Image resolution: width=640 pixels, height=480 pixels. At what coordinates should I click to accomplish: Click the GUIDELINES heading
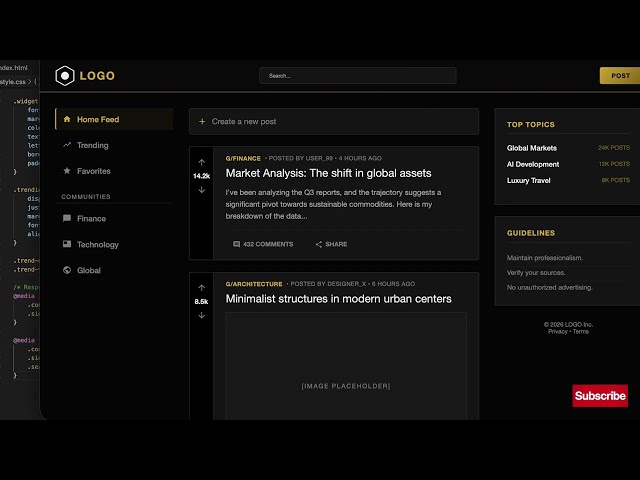531,233
